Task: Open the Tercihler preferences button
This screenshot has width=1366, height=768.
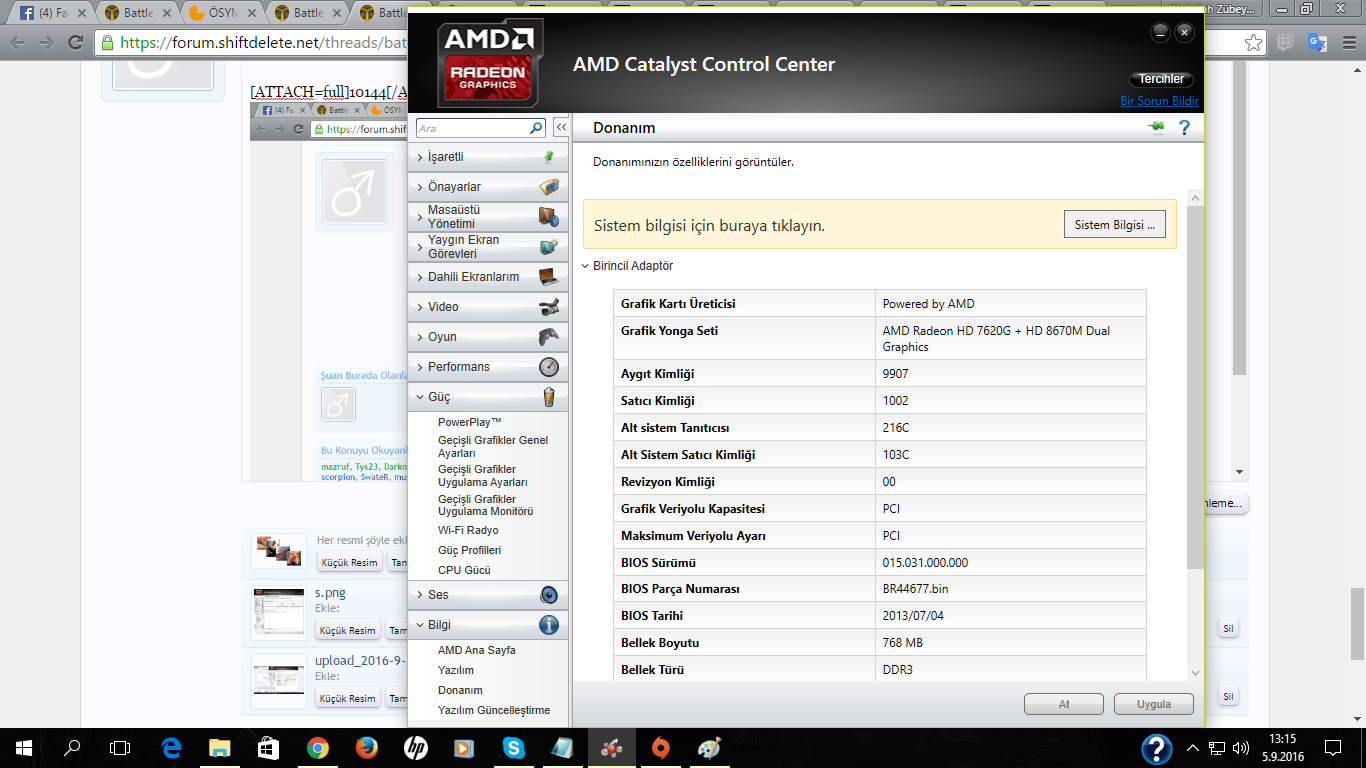Action: click(1161, 79)
